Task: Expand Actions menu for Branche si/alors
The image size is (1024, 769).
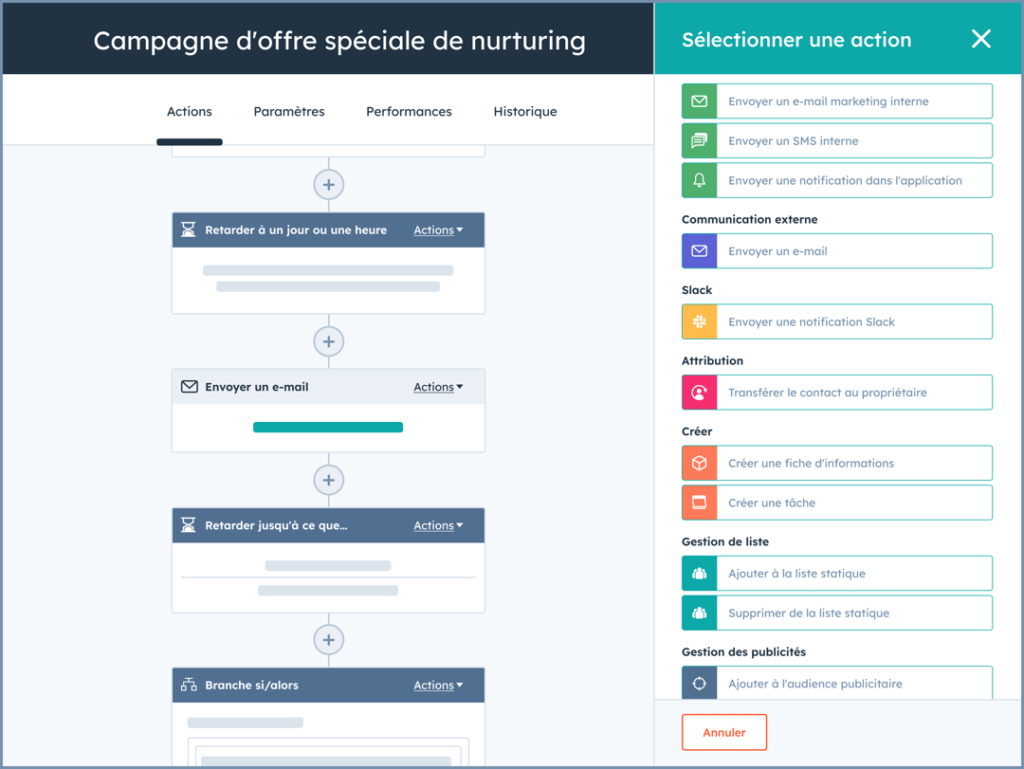Action: 438,685
